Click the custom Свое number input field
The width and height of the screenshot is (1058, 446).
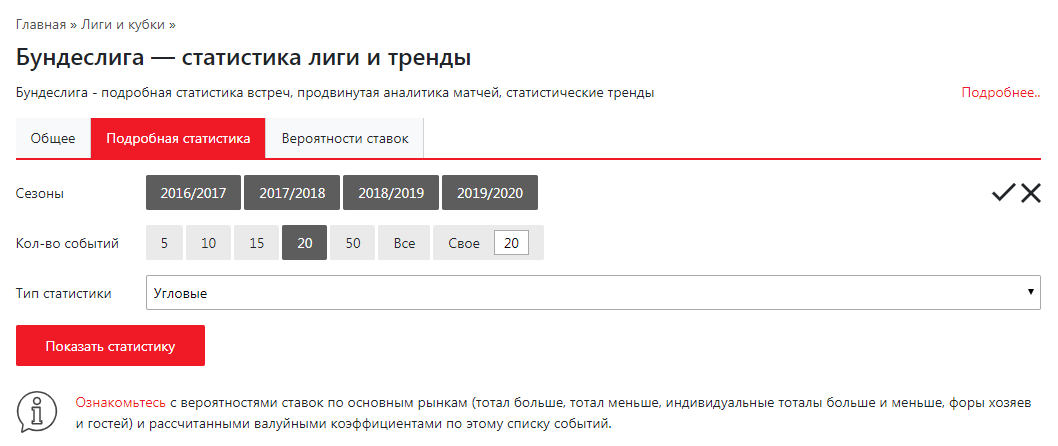[511, 243]
